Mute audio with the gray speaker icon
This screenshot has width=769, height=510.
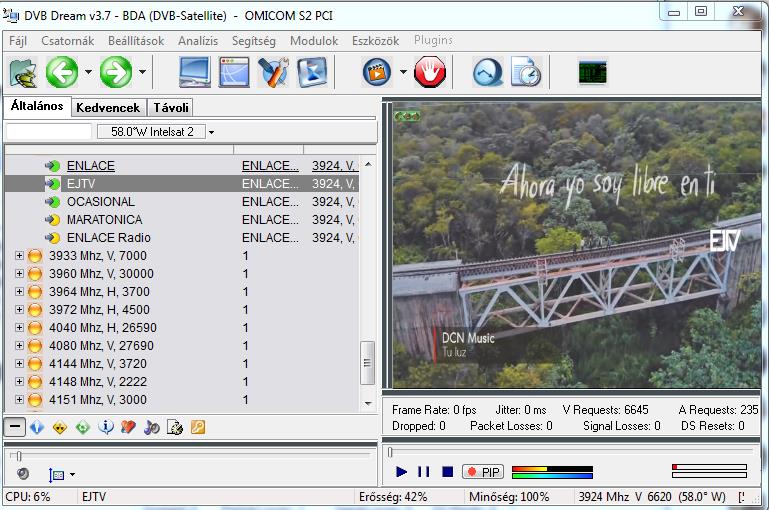coord(23,473)
